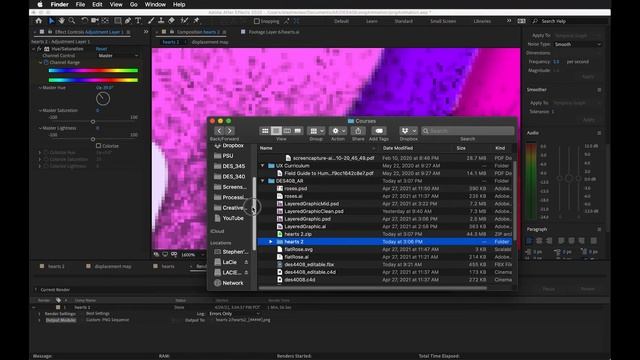Image resolution: width=640 pixels, height=360 pixels.
Task: Click the Finder Share icon
Action: (x=358, y=131)
